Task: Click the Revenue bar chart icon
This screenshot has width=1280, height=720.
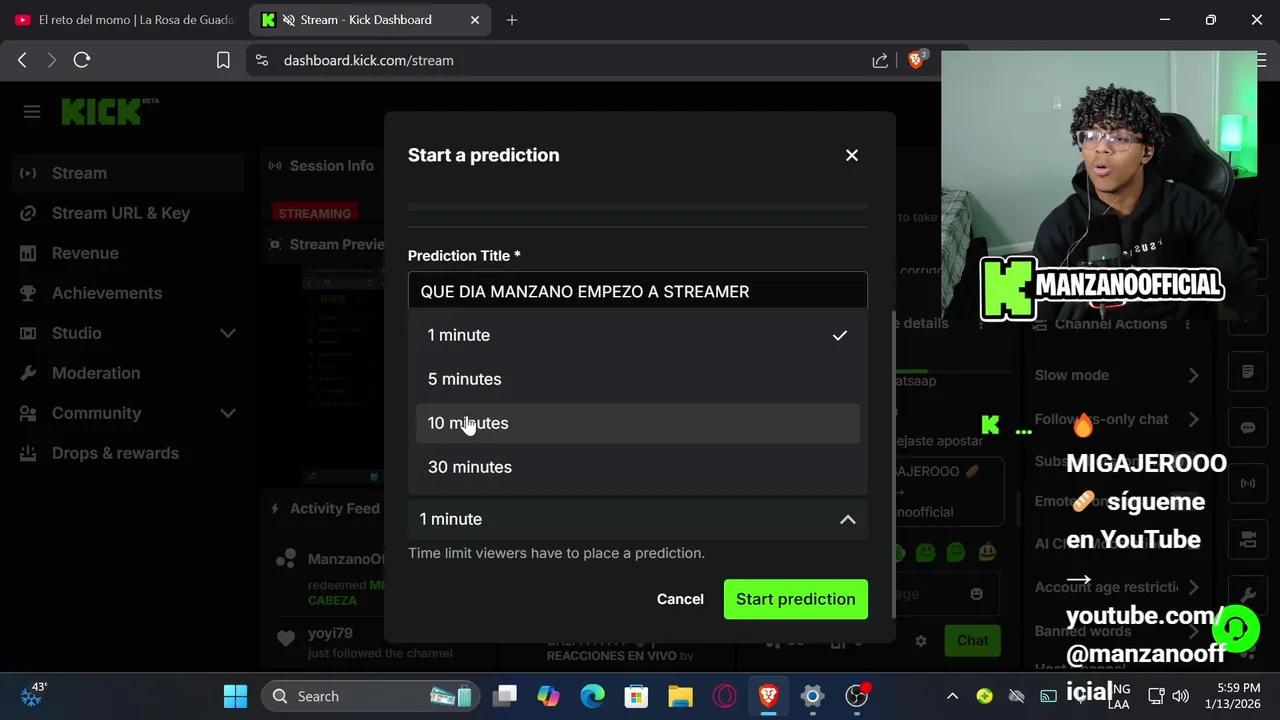Action: point(28,253)
